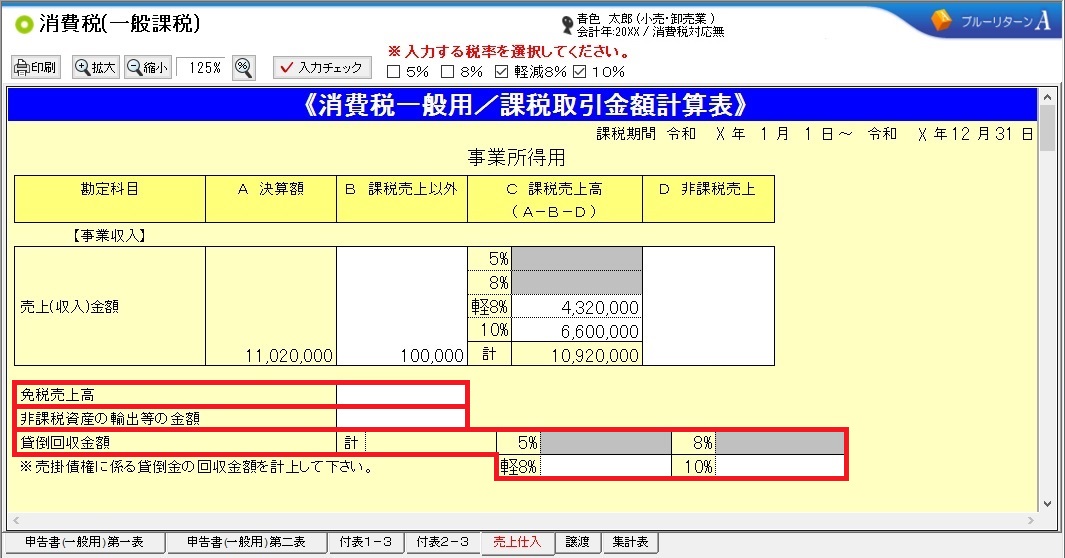Switch to the 付表1-3 tab
This screenshot has height=558, width=1065.
pos(365,542)
